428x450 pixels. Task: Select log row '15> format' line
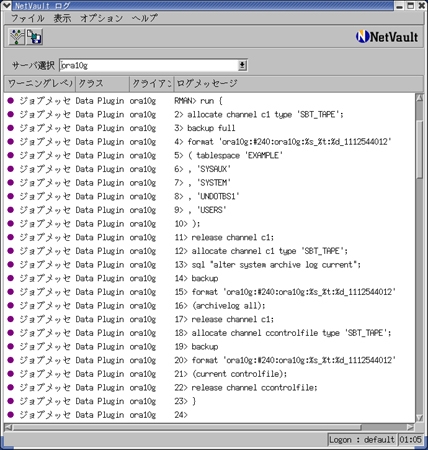pyautogui.click(x=210, y=292)
